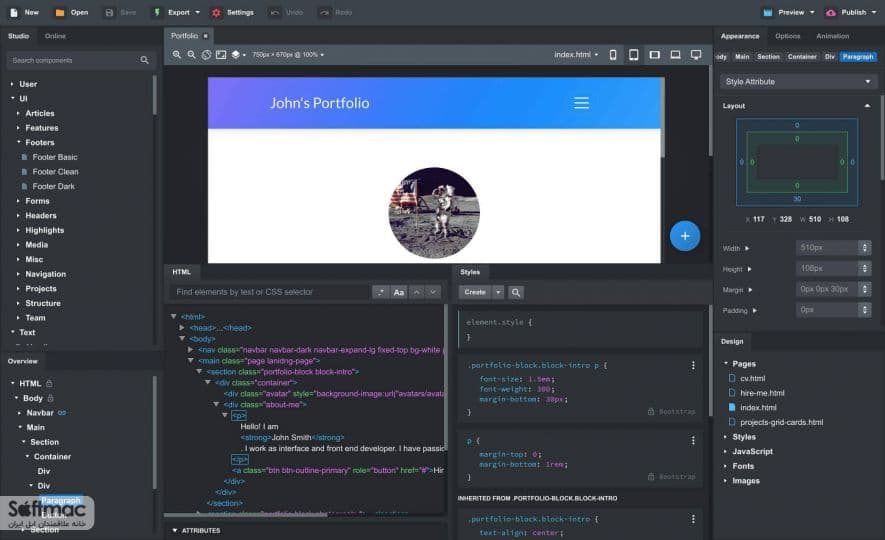The height and width of the screenshot is (540, 885).
Task: Click the Margin stepper arrows
Action: click(864, 289)
